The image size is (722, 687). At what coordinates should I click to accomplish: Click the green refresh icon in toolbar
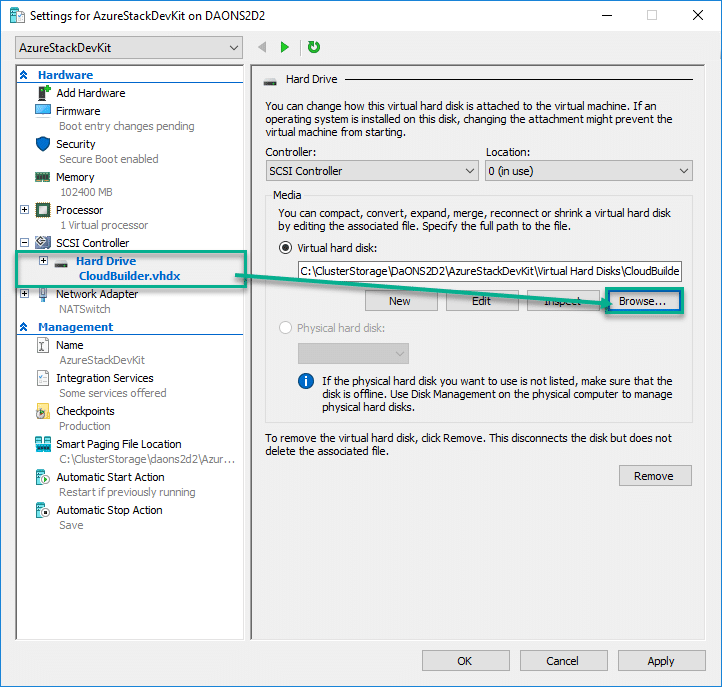(314, 47)
